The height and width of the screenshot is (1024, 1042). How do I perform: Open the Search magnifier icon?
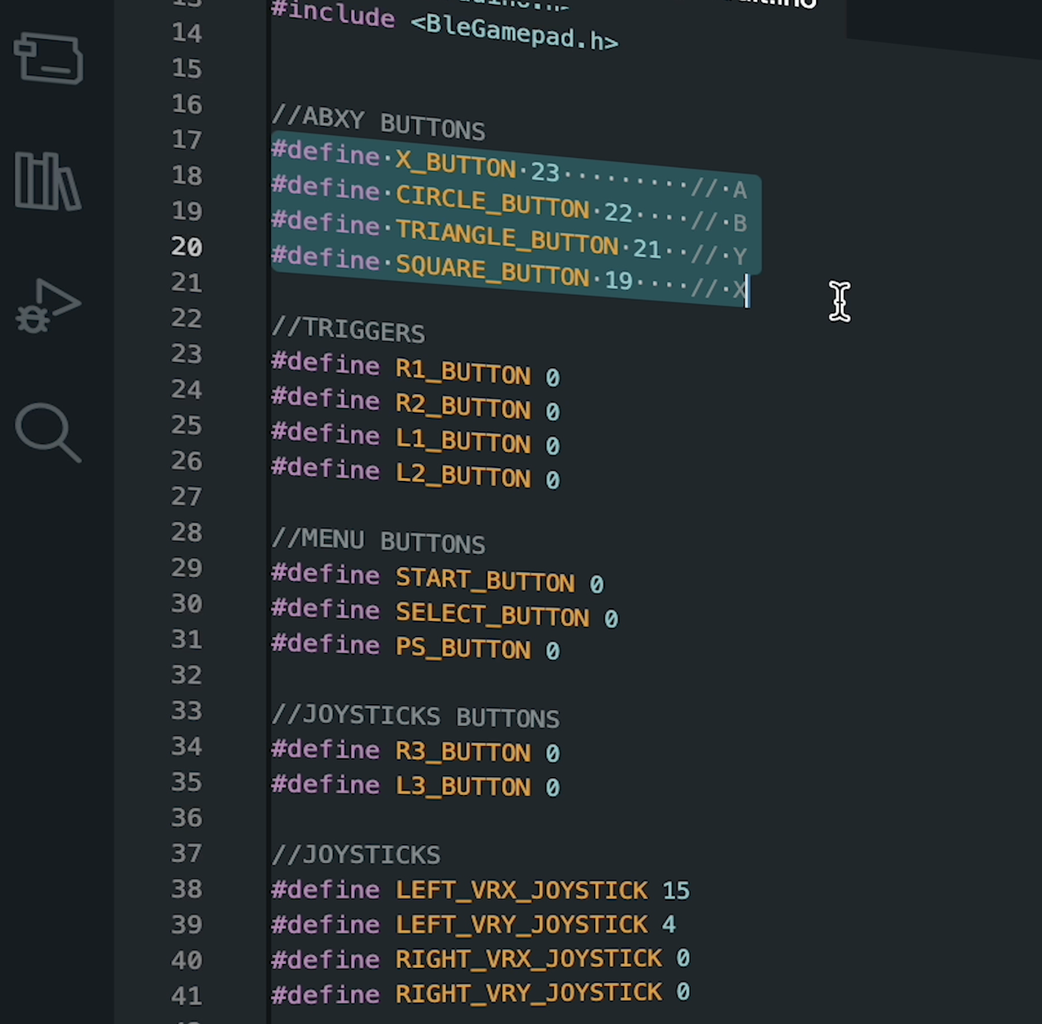(x=48, y=433)
